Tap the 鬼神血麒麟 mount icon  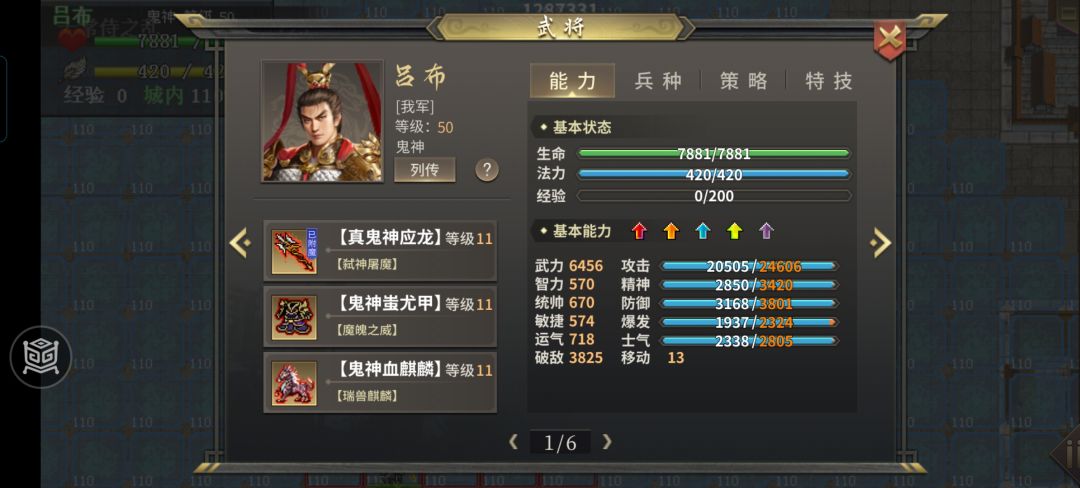click(294, 383)
